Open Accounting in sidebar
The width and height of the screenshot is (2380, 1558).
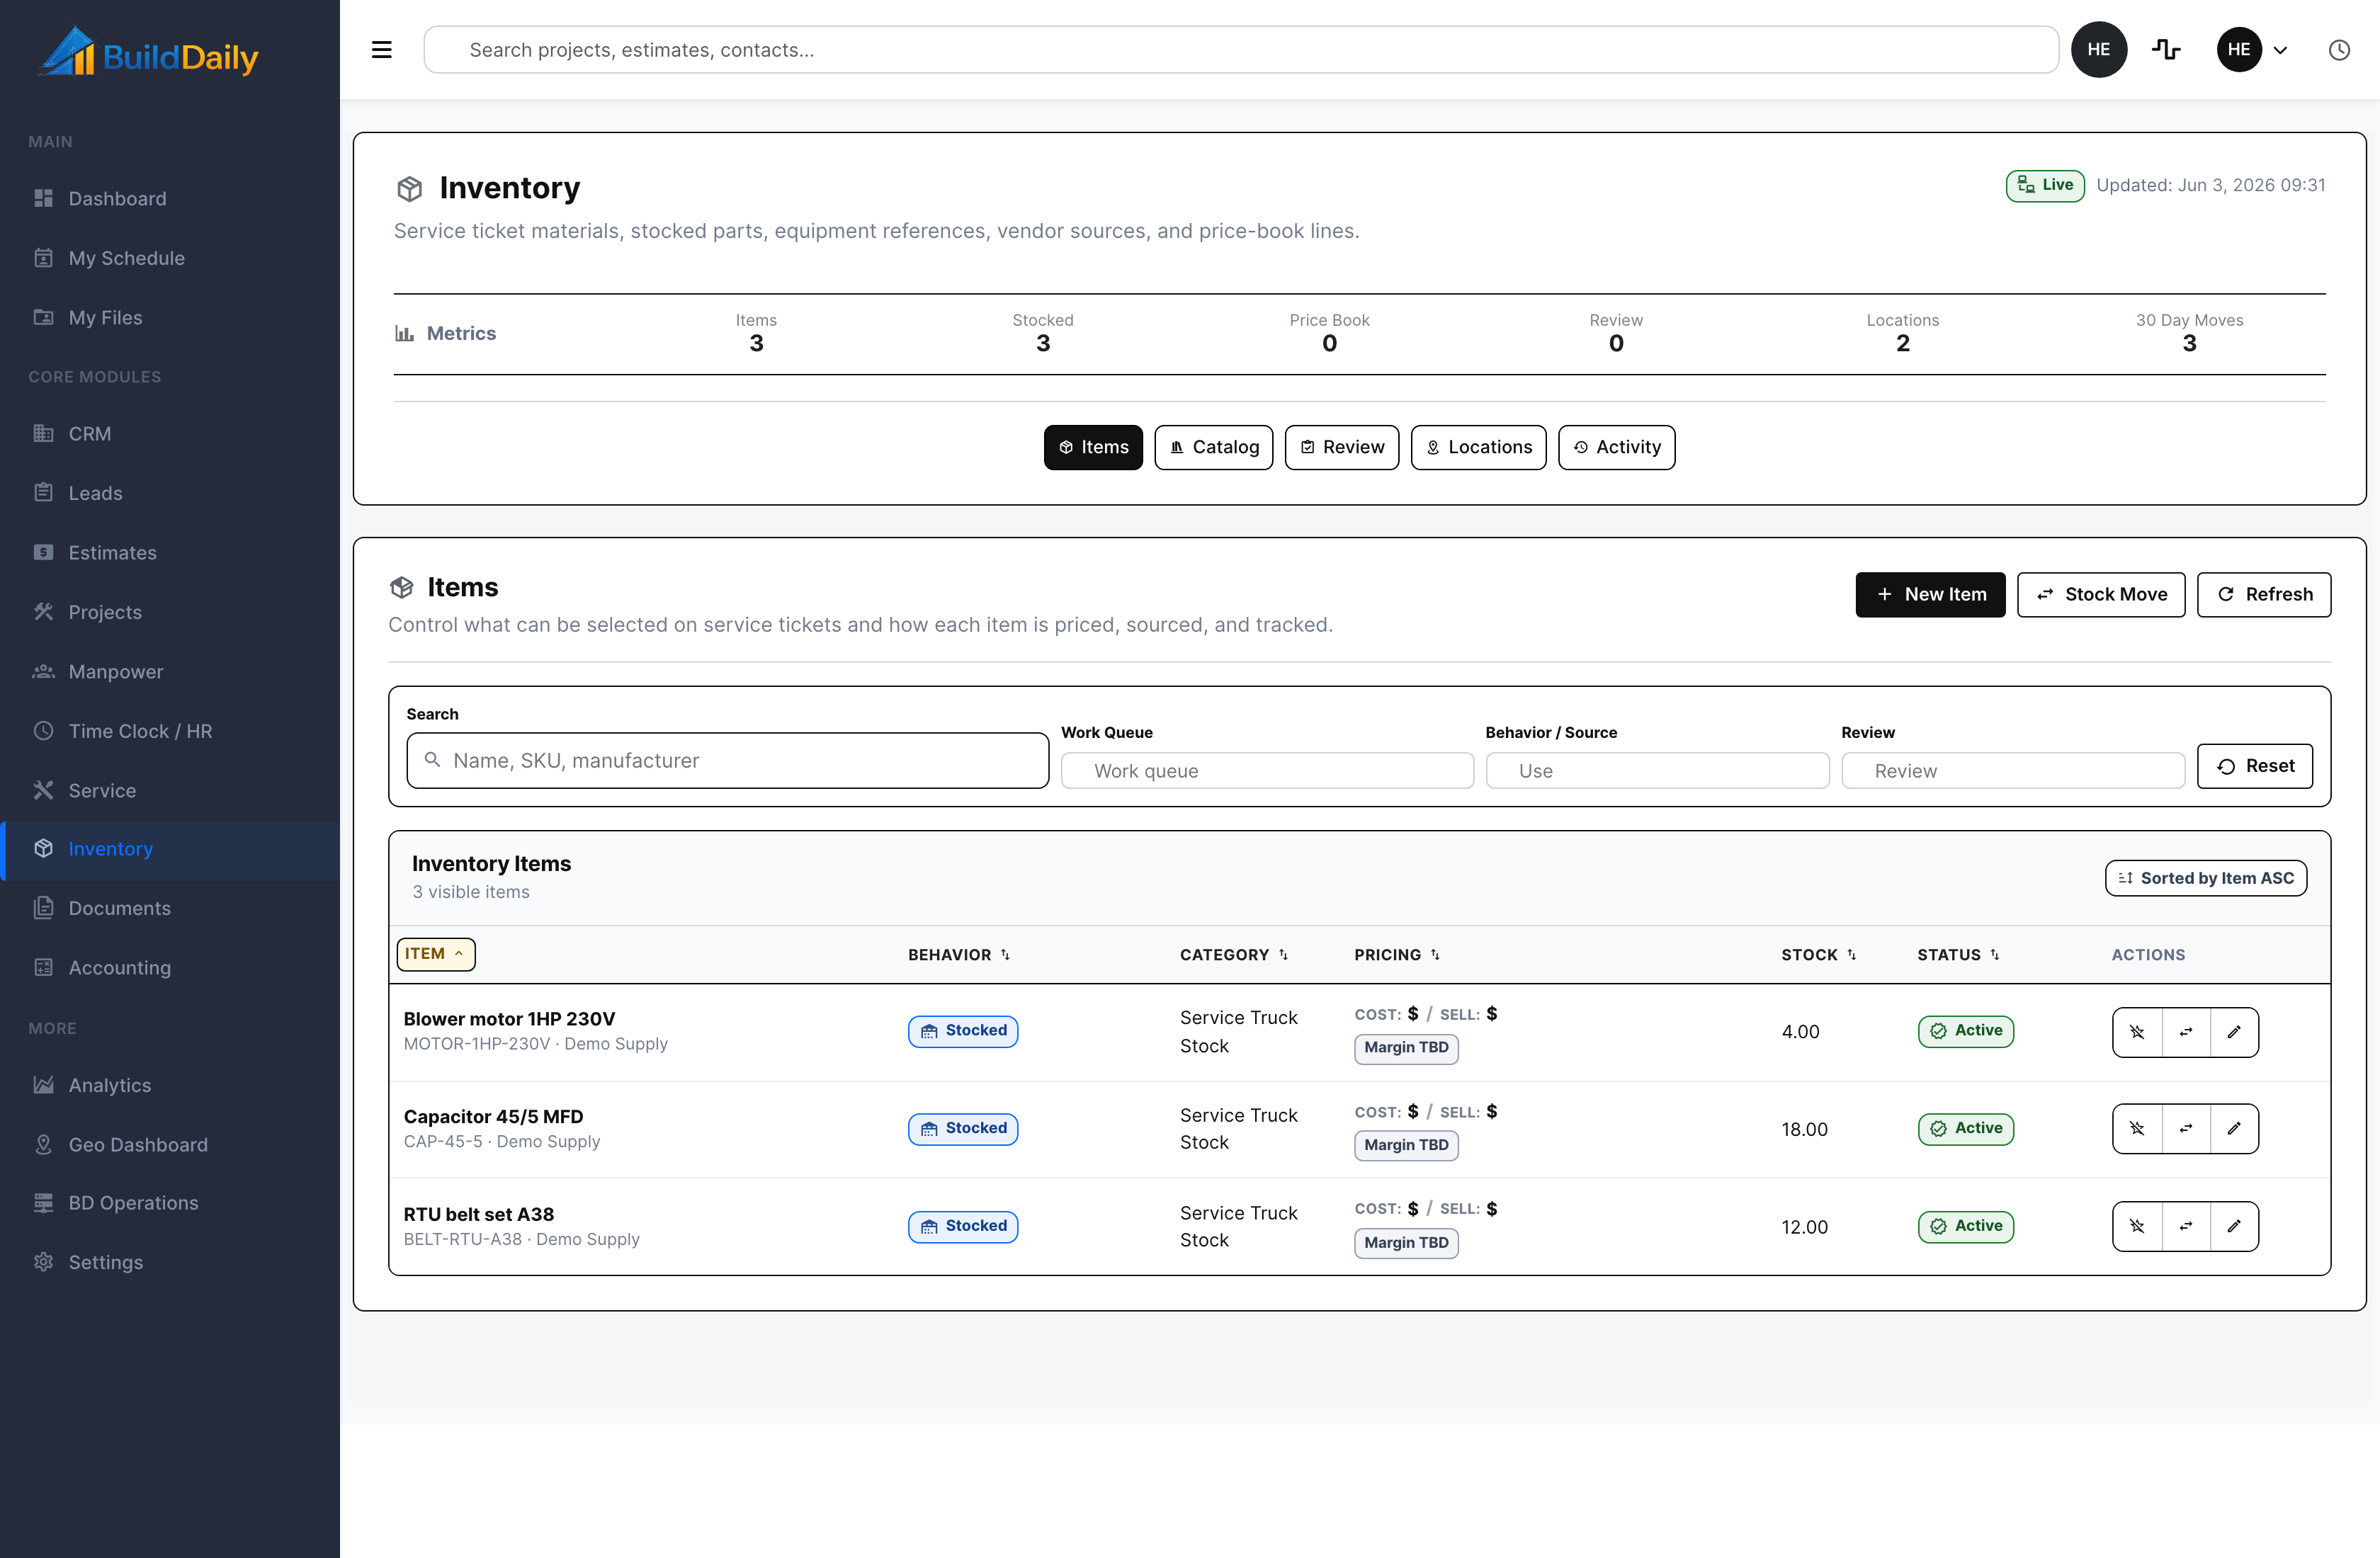coord(170,968)
